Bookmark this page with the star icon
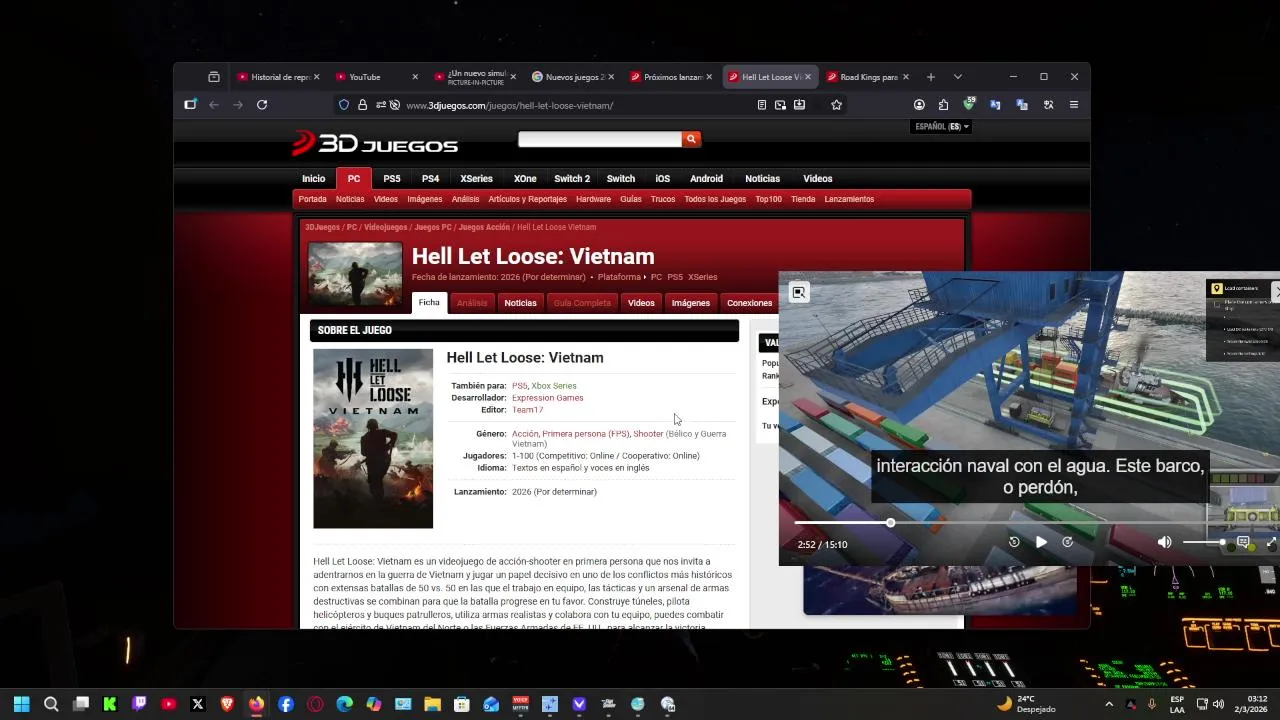1280x720 pixels. [x=836, y=104]
